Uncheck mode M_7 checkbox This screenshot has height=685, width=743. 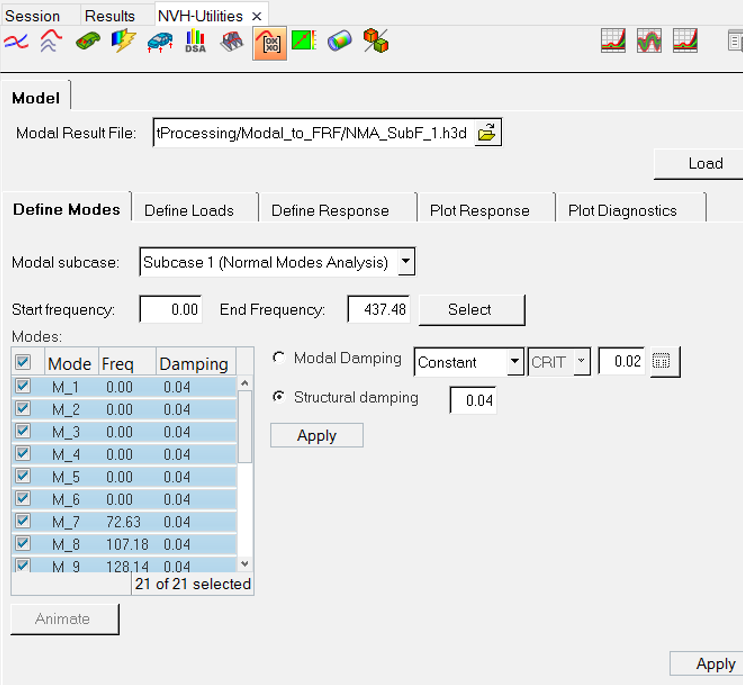[23, 521]
